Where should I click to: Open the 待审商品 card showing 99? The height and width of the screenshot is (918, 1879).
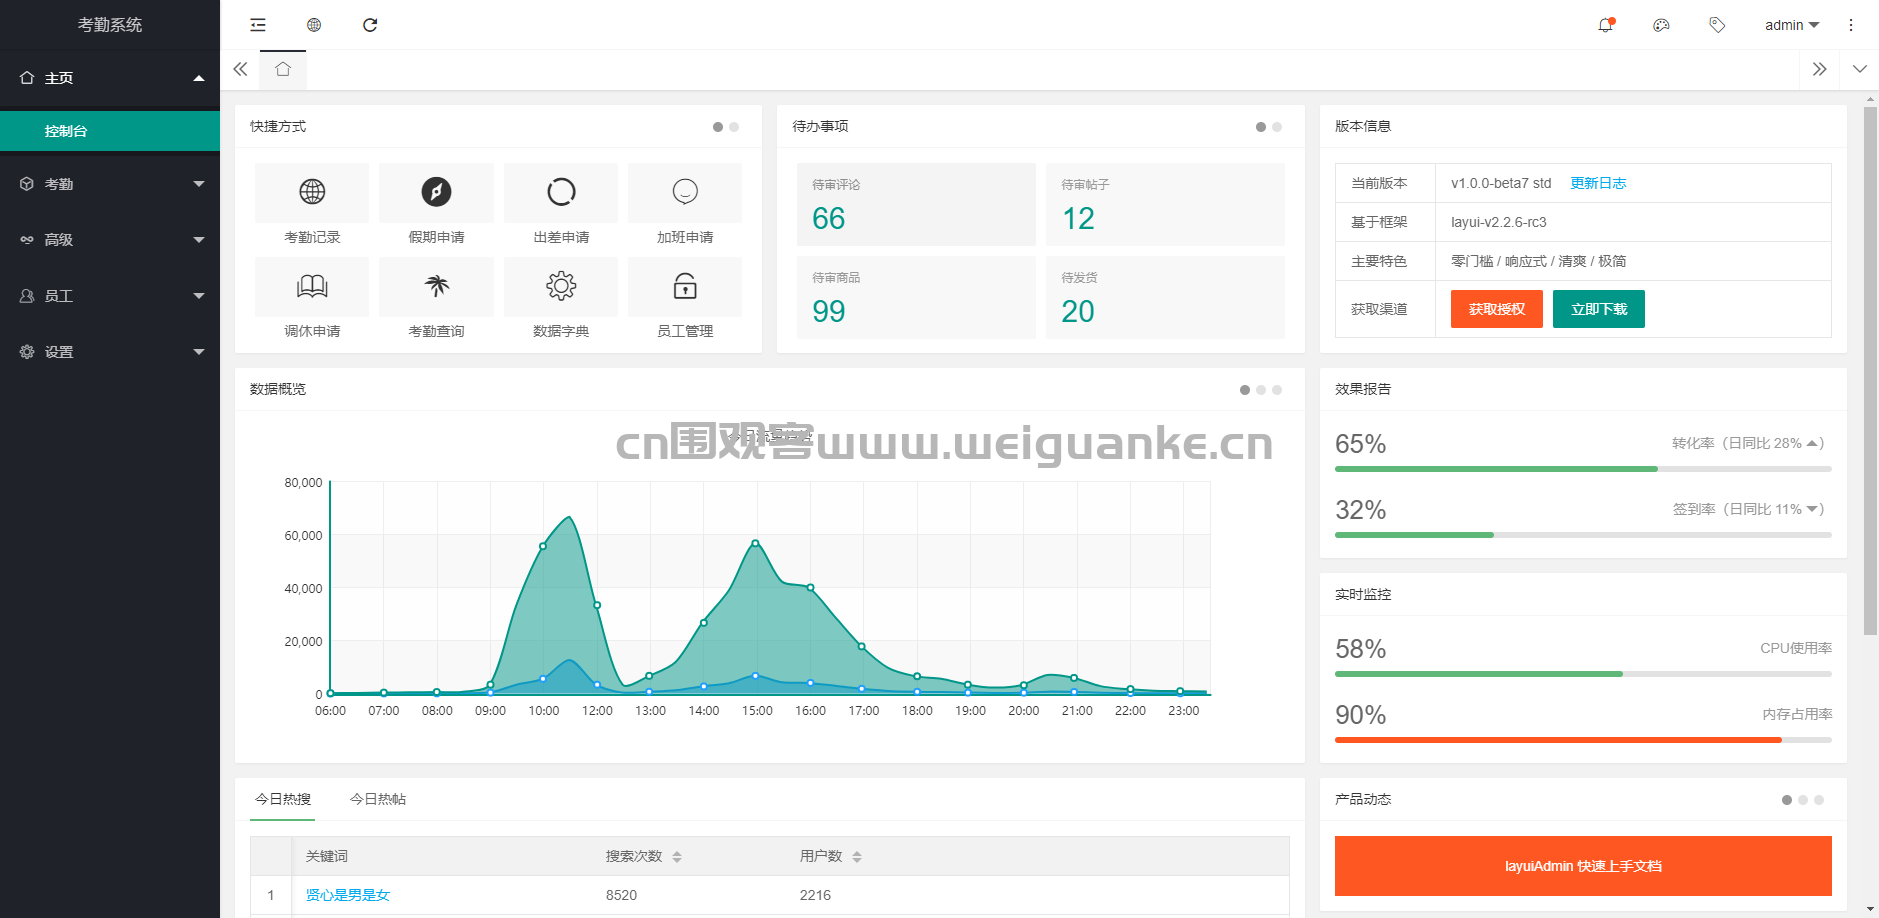(916, 297)
